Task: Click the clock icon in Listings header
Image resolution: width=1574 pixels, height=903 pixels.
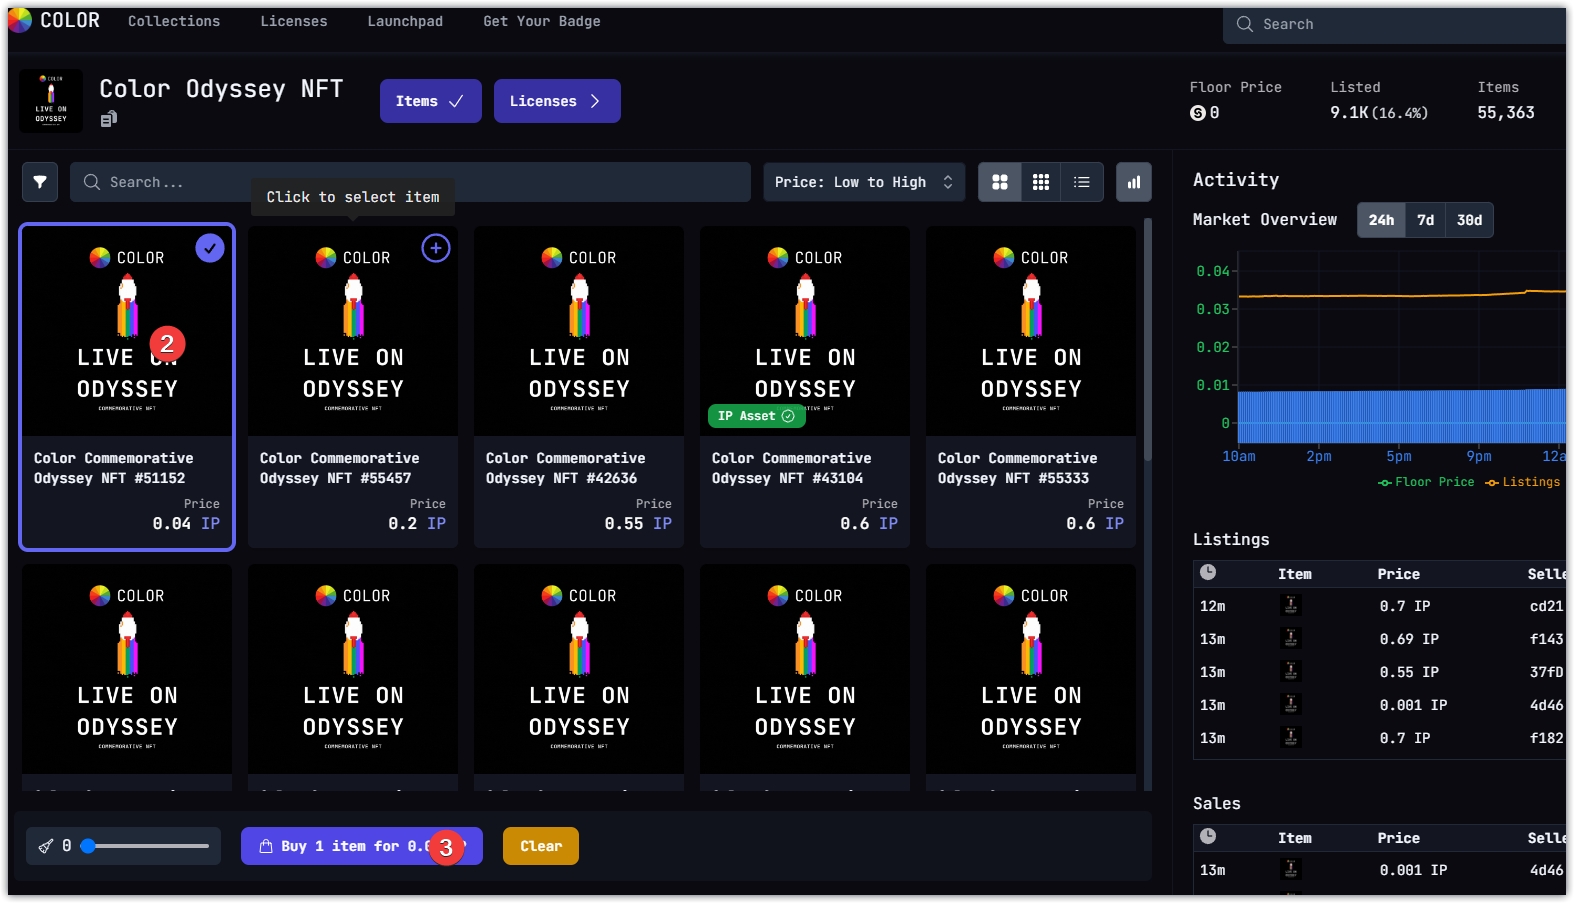Action: (1208, 573)
